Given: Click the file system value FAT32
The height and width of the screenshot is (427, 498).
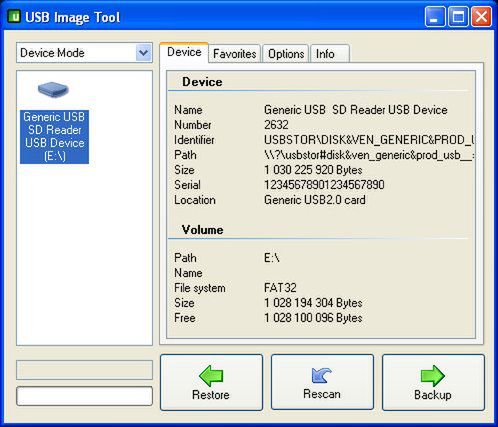Looking at the screenshot, I should pos(280,288).
